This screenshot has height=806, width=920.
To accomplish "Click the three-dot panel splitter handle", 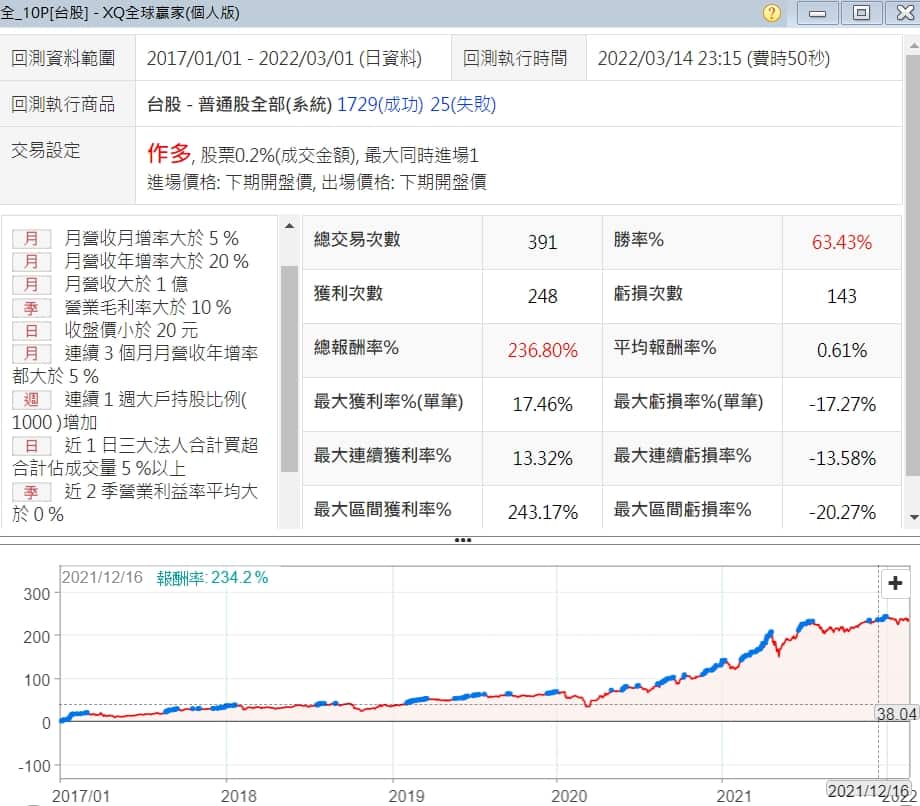I will (x=462, y=540).
